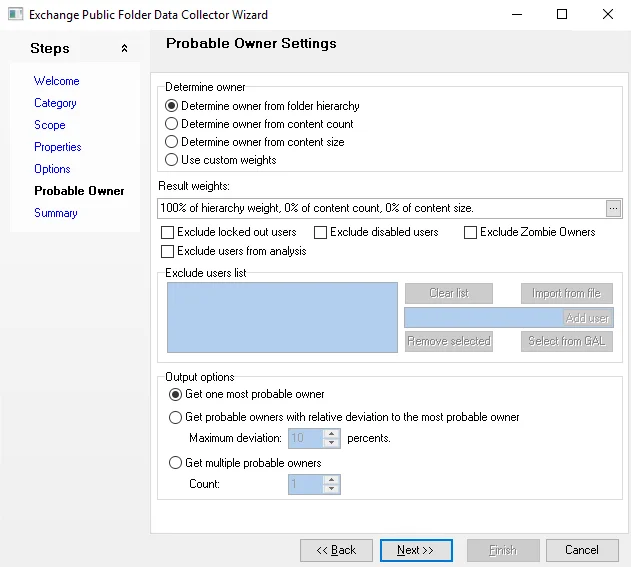Click the Count value field
This screenshot has height=567, width=631.
tap(305, 484)
